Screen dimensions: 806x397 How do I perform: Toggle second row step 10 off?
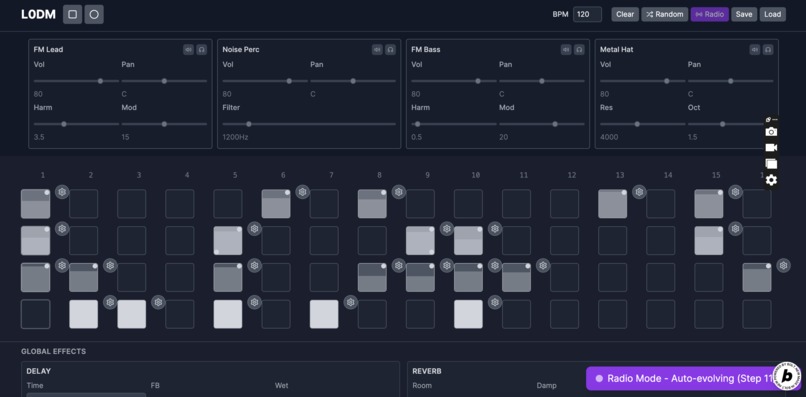[468, 241]
